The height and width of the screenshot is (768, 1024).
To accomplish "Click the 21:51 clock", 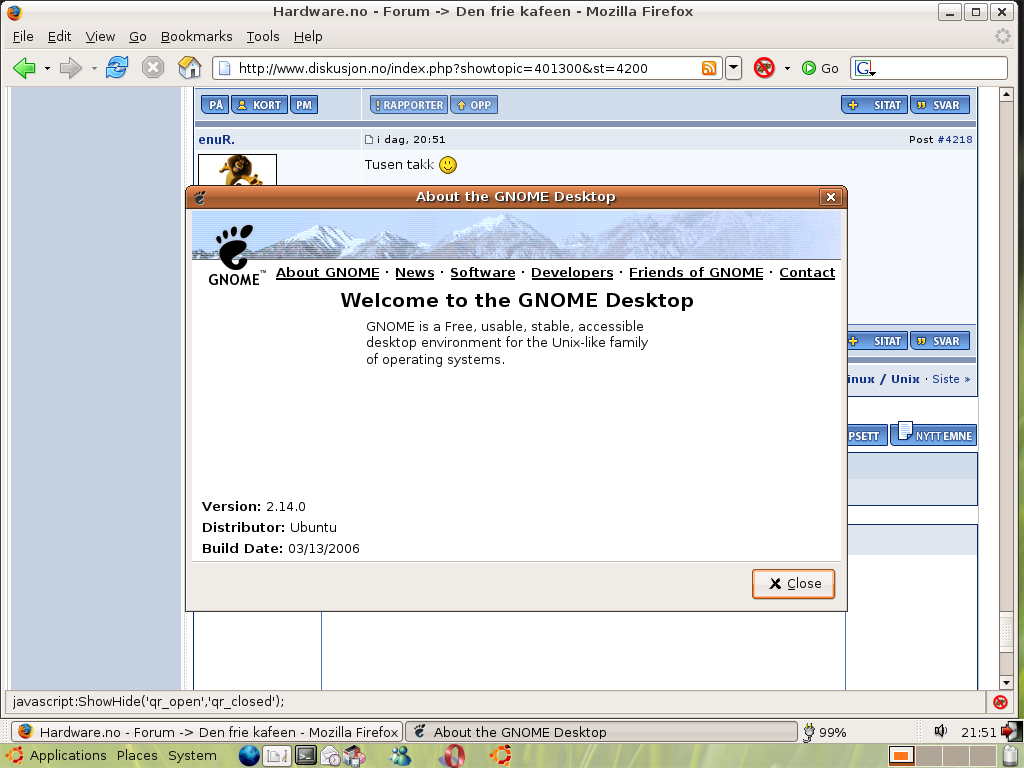I will [978, 732].
